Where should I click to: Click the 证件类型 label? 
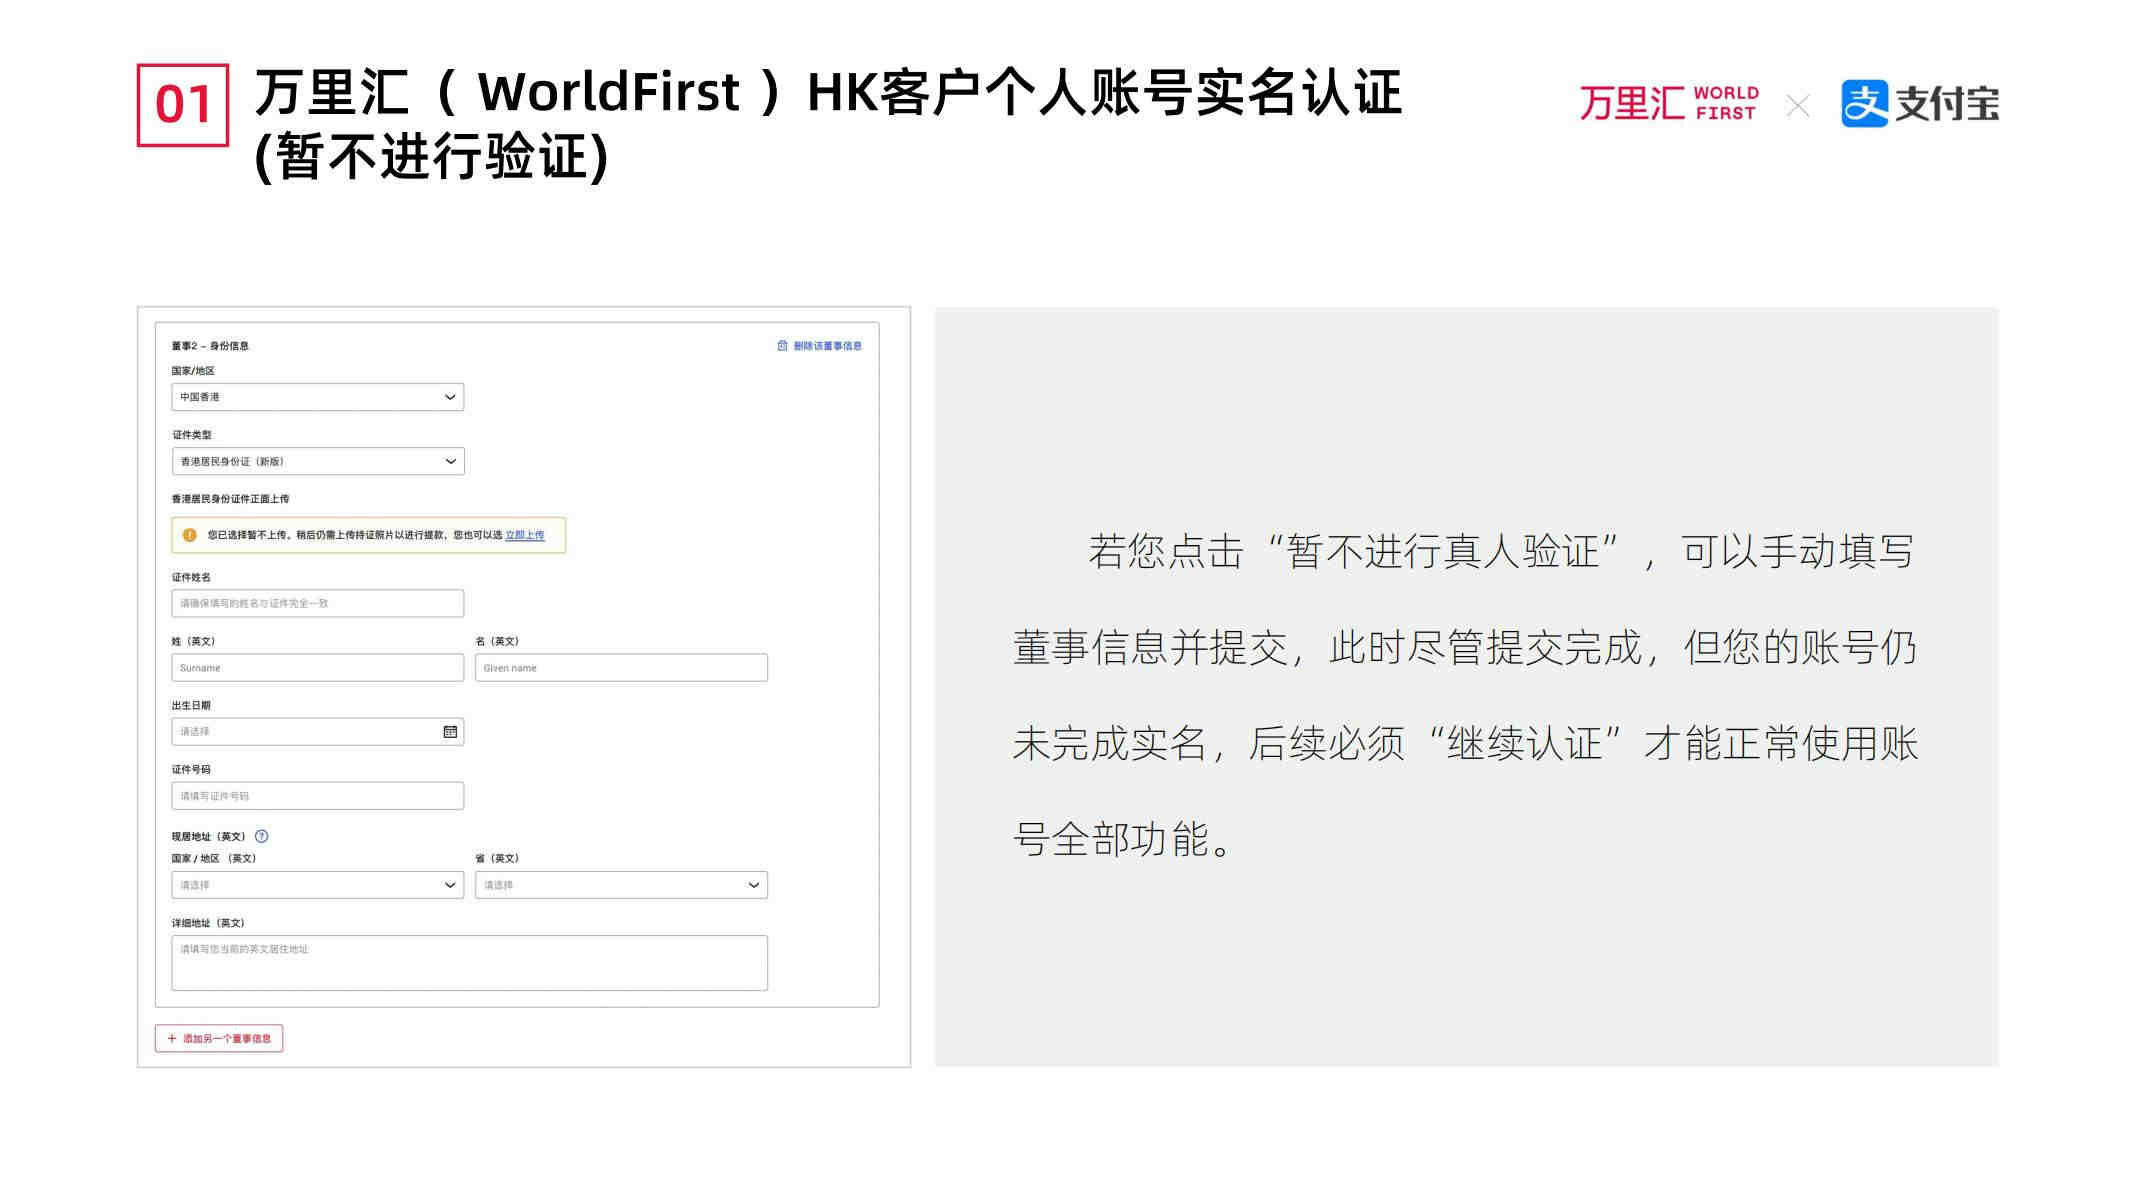tap(191, 435)
